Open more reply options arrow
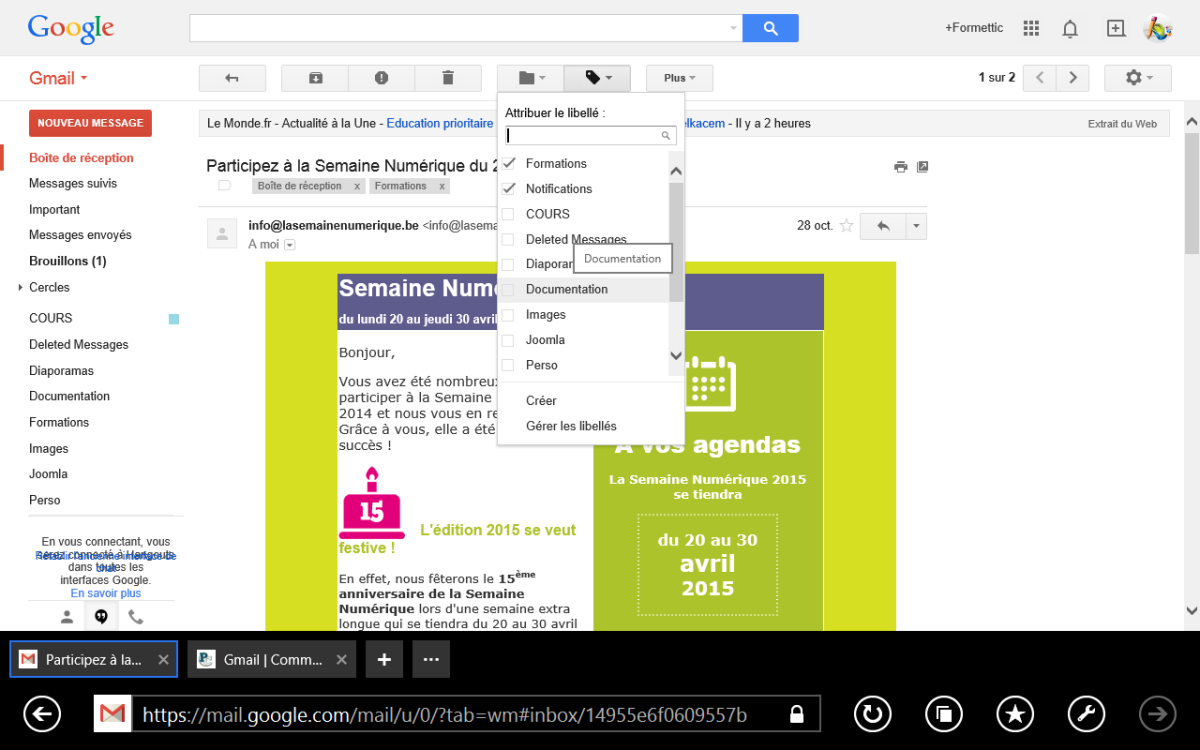Screen dimensions: 1200x750 coord(916,226)
